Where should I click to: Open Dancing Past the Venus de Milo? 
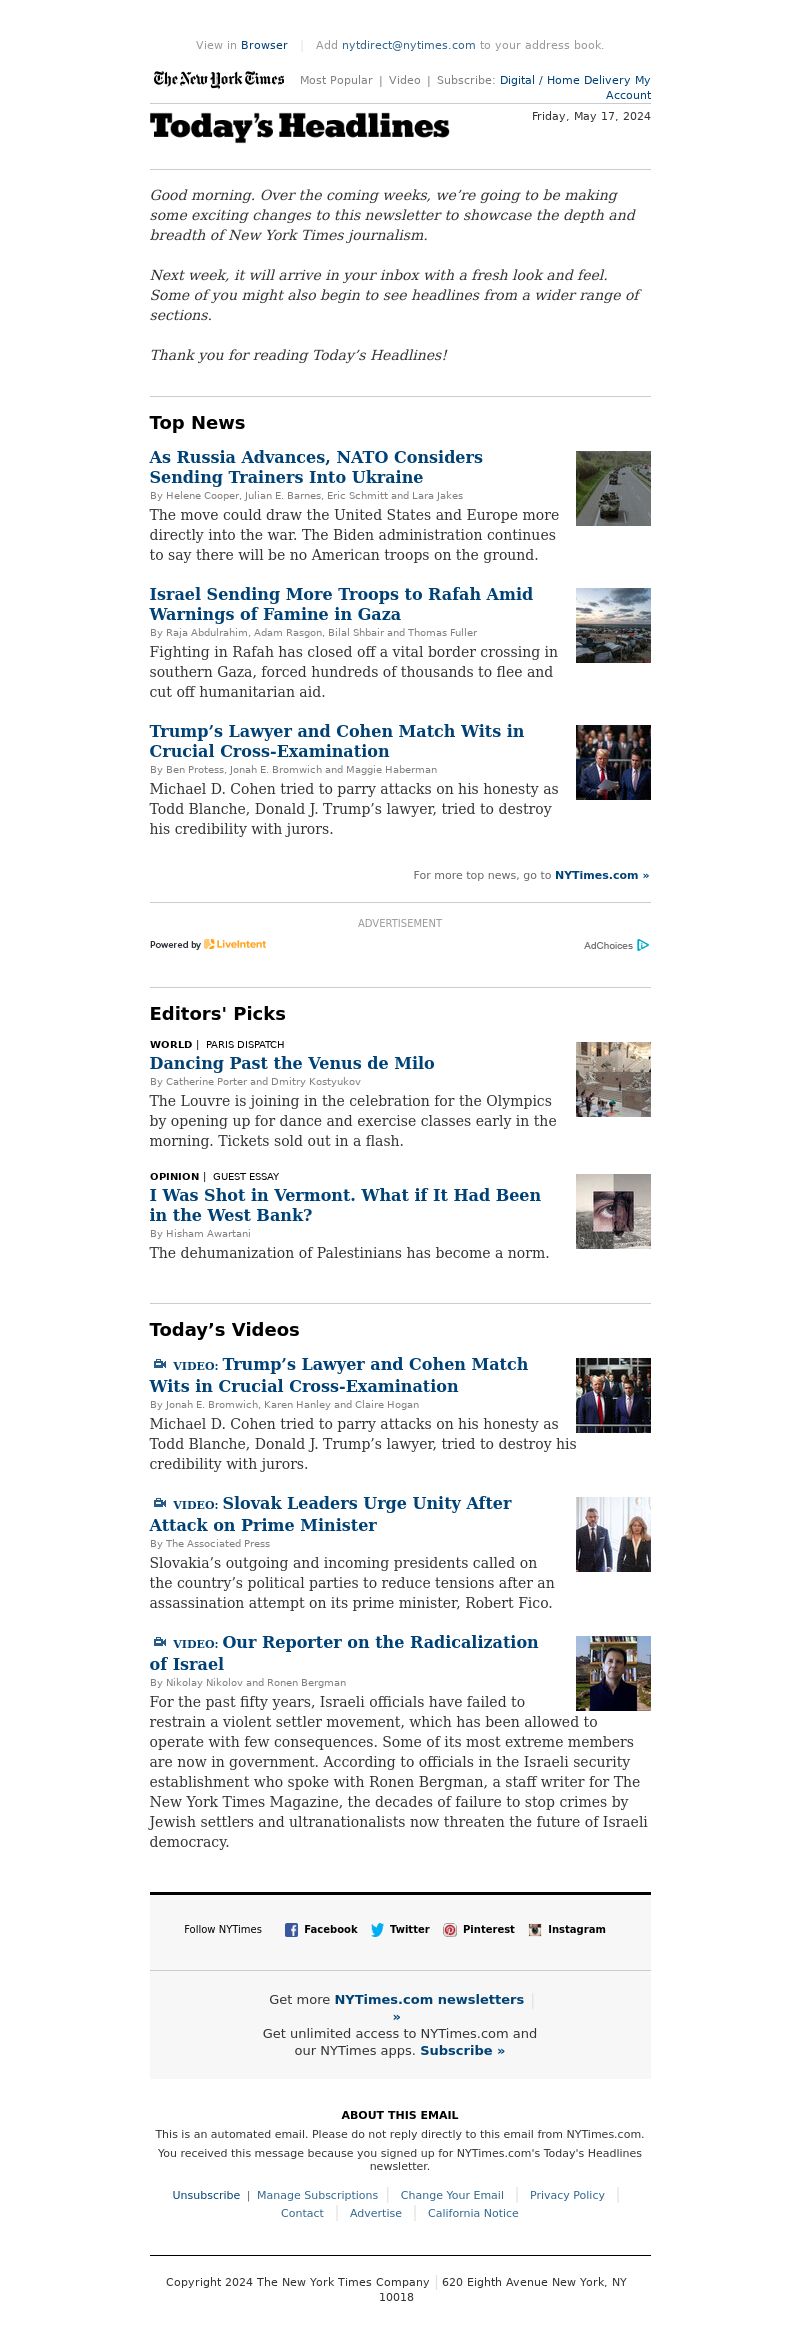[x=292, y=1063]
